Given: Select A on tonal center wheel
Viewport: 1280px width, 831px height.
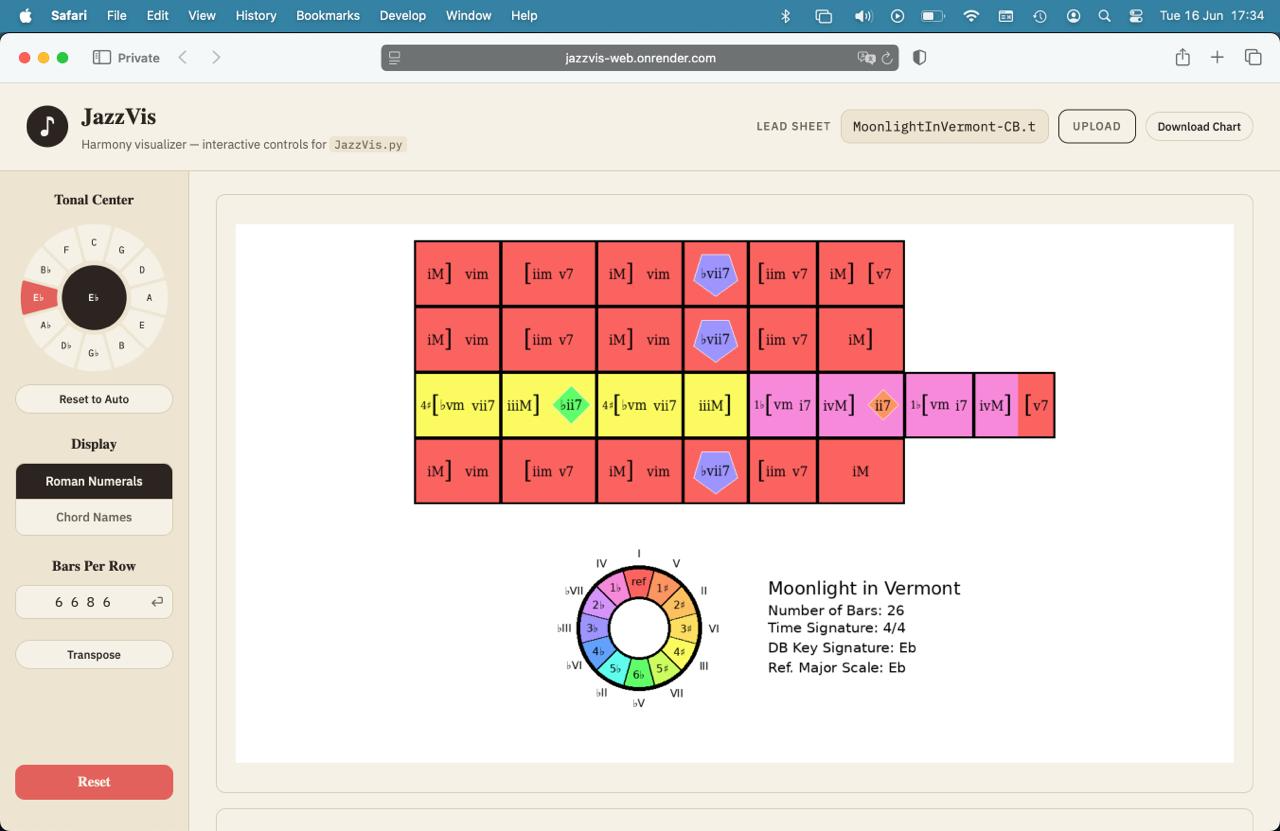Looking at the screenshot, I should click(150, 297).
